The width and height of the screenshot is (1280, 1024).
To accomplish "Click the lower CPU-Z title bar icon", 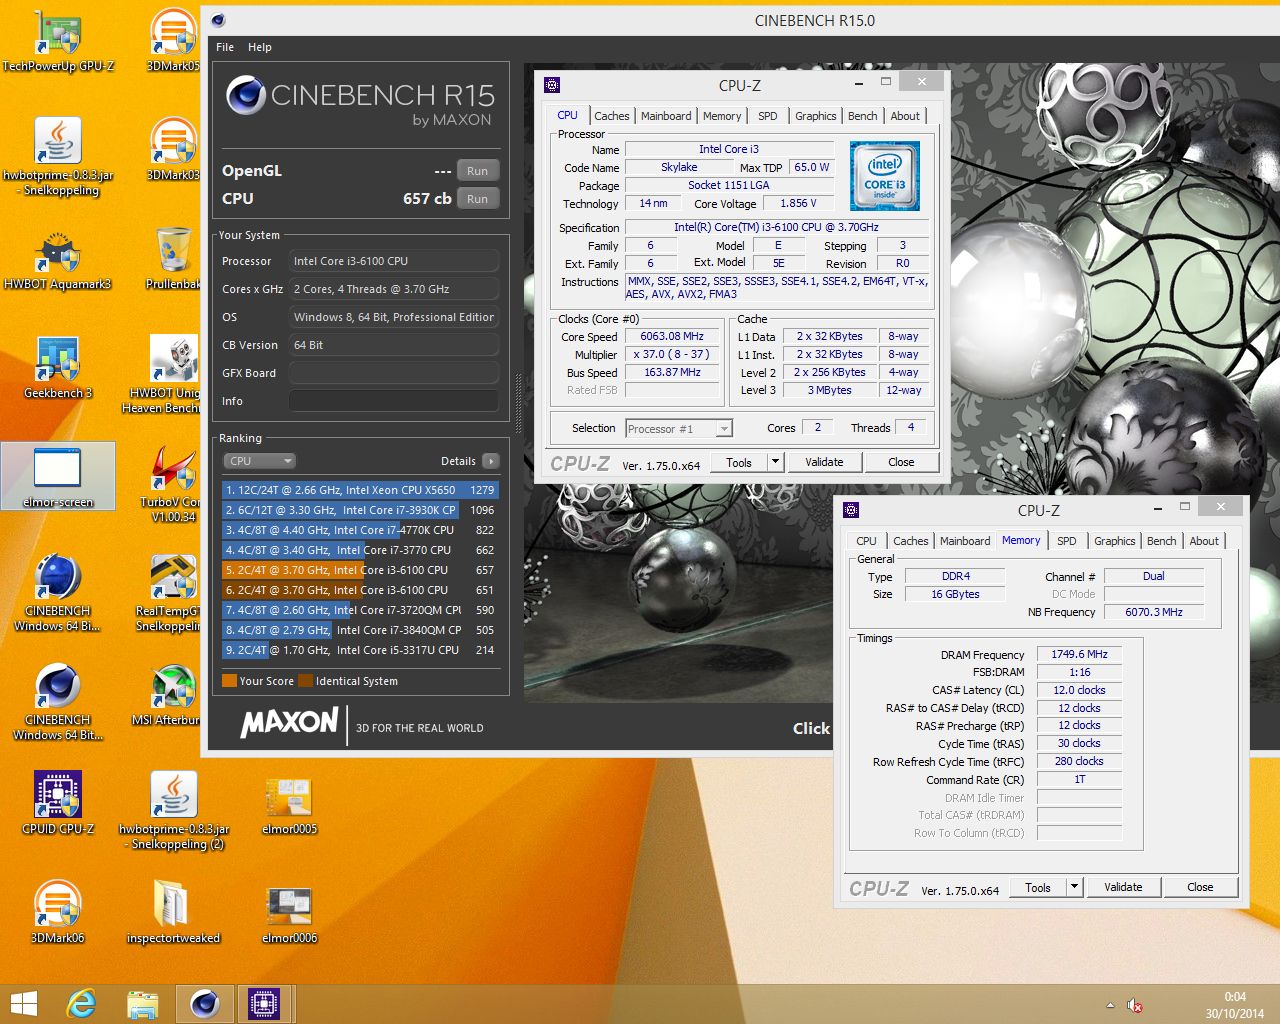I will (851, 510).
